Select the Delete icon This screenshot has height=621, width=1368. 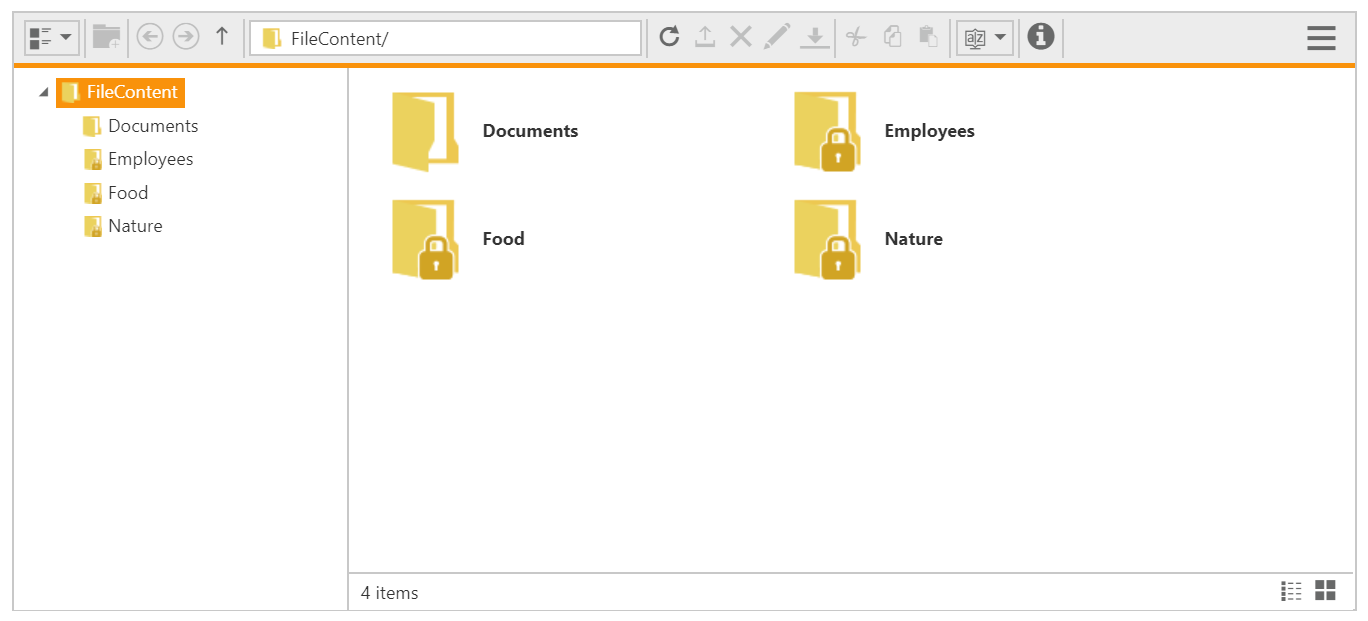point(740,36)
